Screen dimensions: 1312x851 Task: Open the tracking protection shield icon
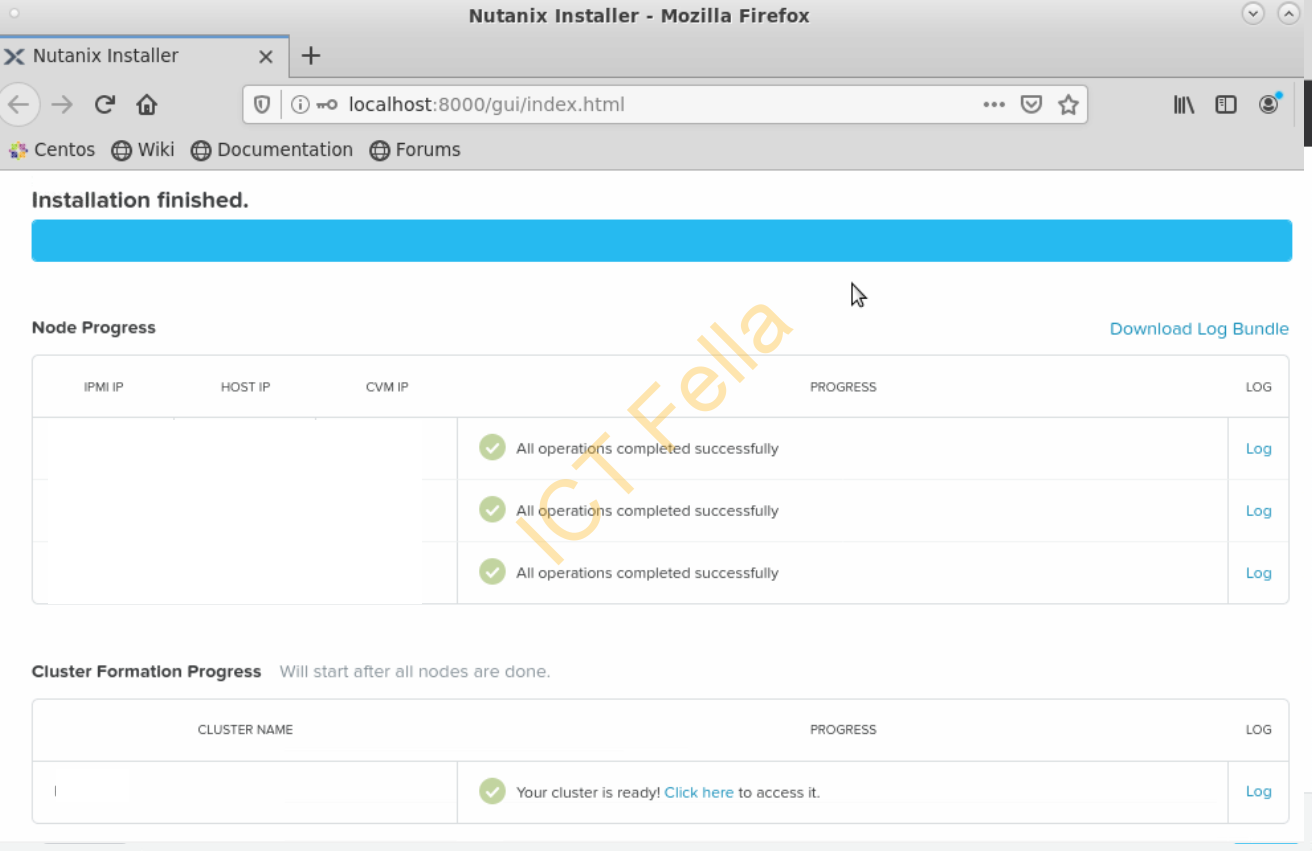click(262, 104)
